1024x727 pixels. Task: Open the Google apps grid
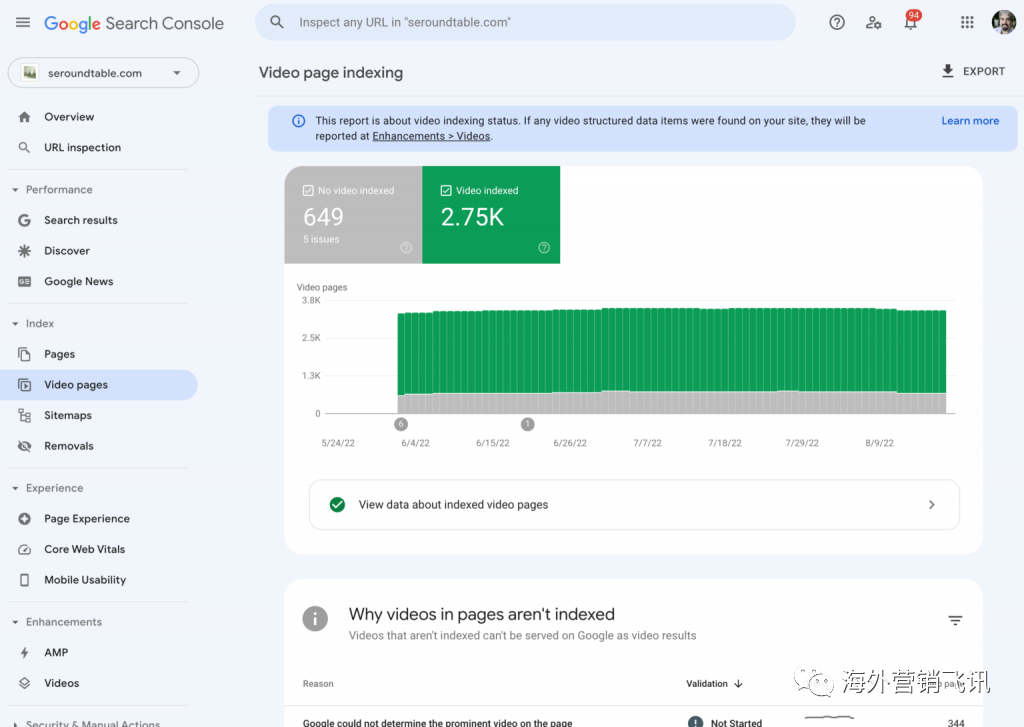(x=967, y=22)
